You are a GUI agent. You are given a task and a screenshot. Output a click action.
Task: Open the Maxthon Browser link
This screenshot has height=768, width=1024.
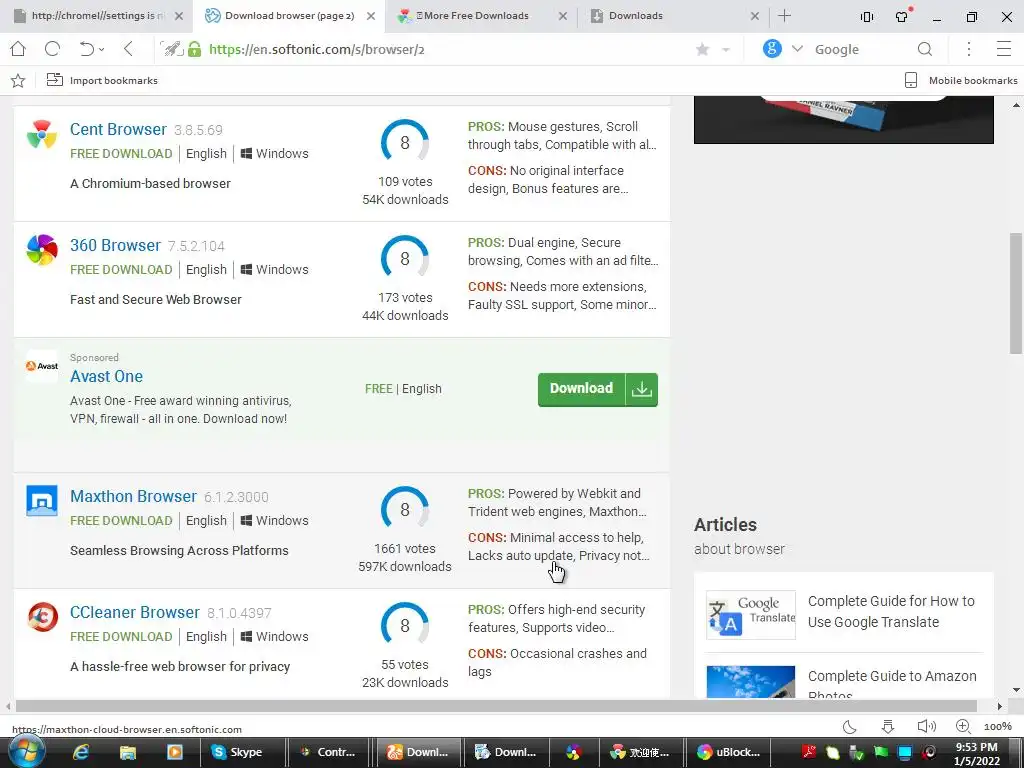coord(133,496)
